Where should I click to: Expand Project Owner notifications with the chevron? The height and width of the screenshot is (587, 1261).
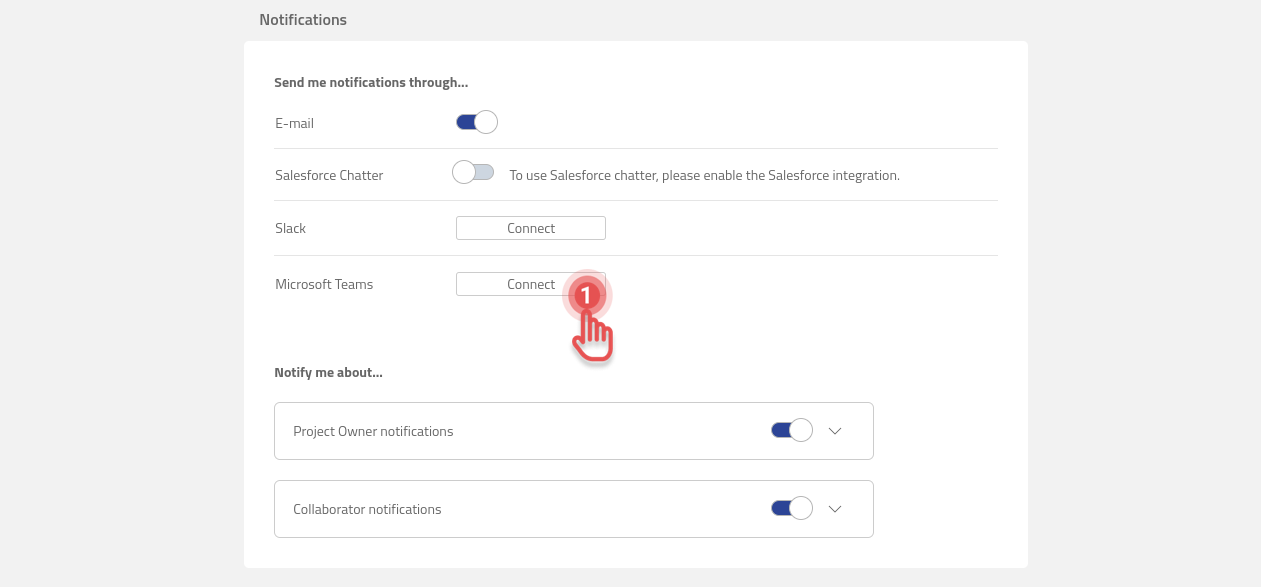point(835,430)
